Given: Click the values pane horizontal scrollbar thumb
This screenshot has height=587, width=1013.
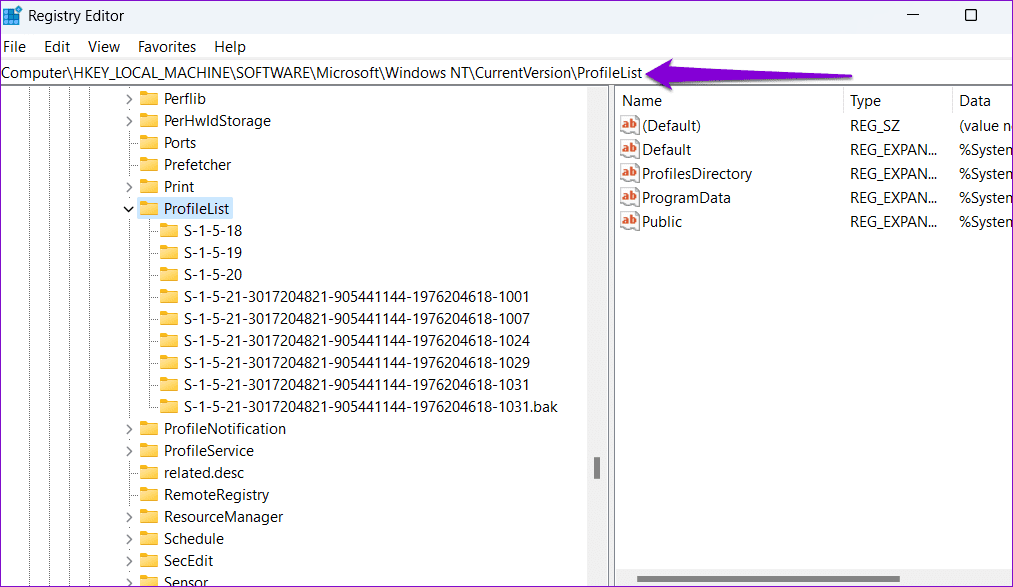Looking at the screenshot, I should pyautogui.click(x=768, y=579).
